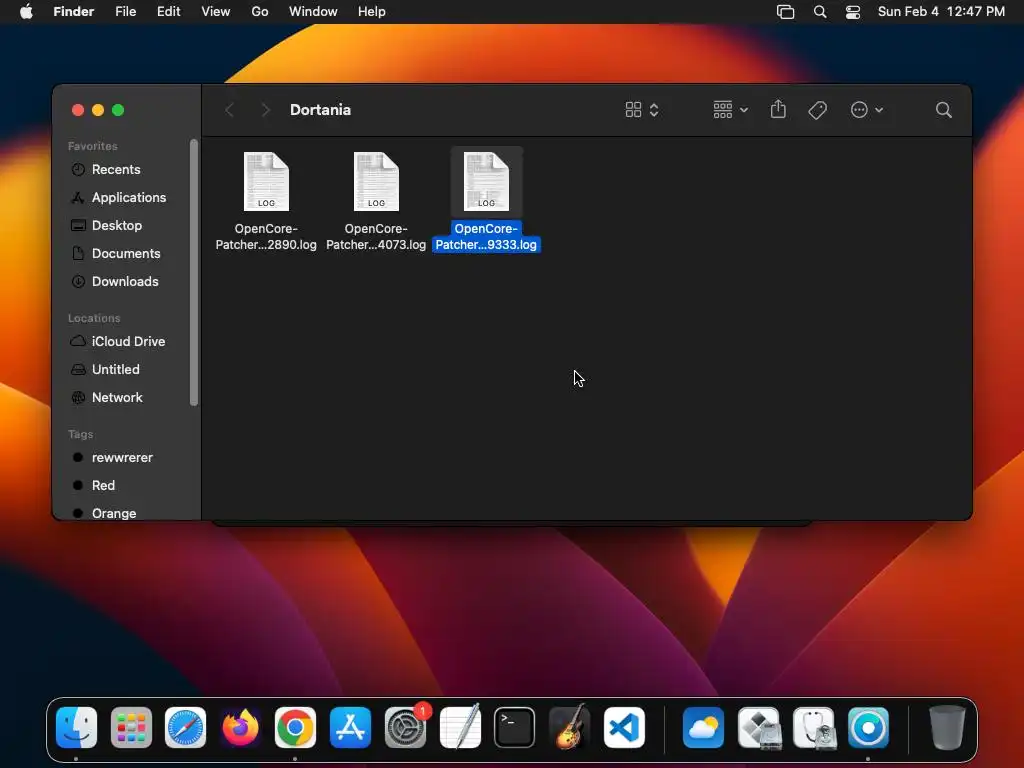Launch Firefox from the Dock

tap(240, 728)
